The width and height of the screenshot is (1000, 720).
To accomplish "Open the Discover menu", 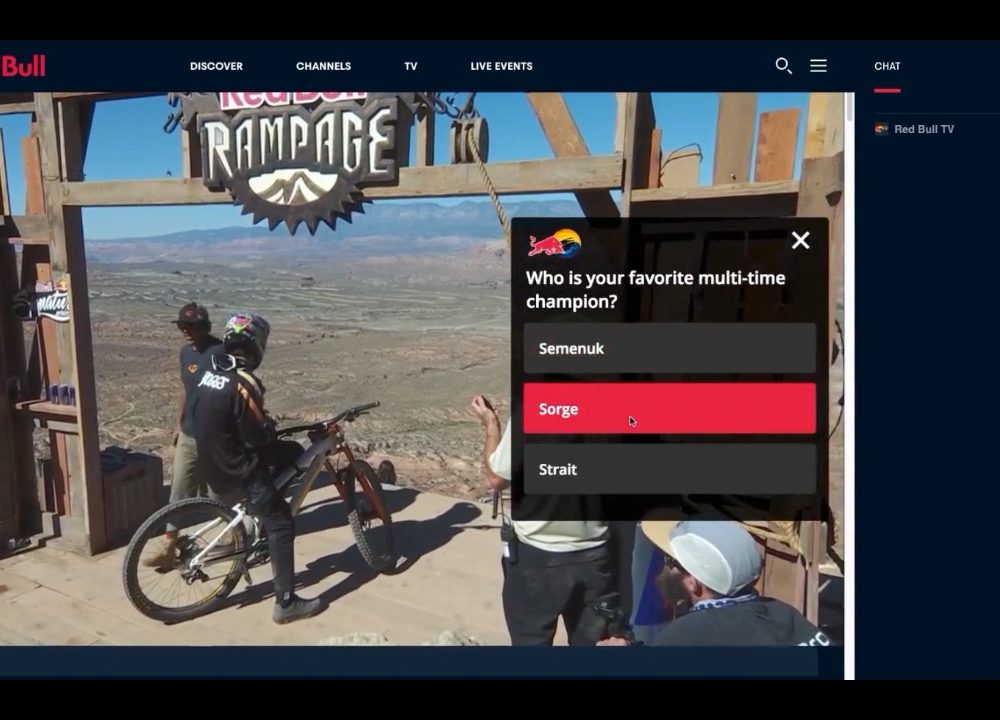I will coord(216,66).
